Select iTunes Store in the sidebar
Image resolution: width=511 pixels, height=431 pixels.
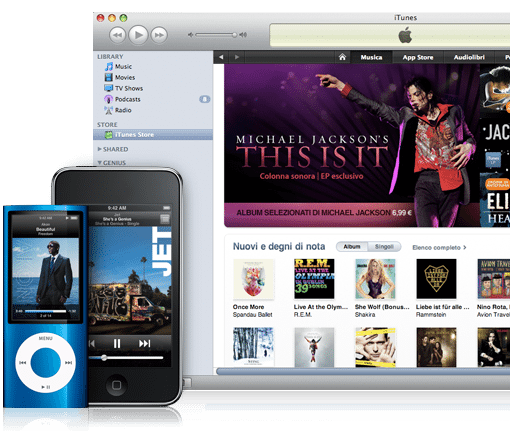pyautogui.click(x=153, y=135)
